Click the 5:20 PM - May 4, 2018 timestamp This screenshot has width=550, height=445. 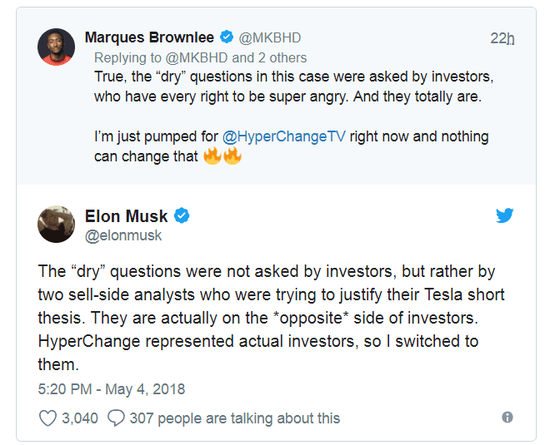pyautogui.click(x=112, y=389)
